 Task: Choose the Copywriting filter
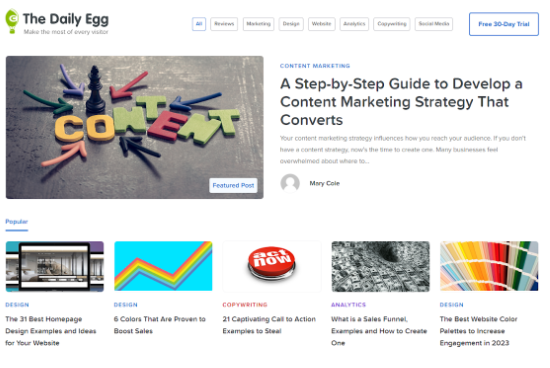391,24
